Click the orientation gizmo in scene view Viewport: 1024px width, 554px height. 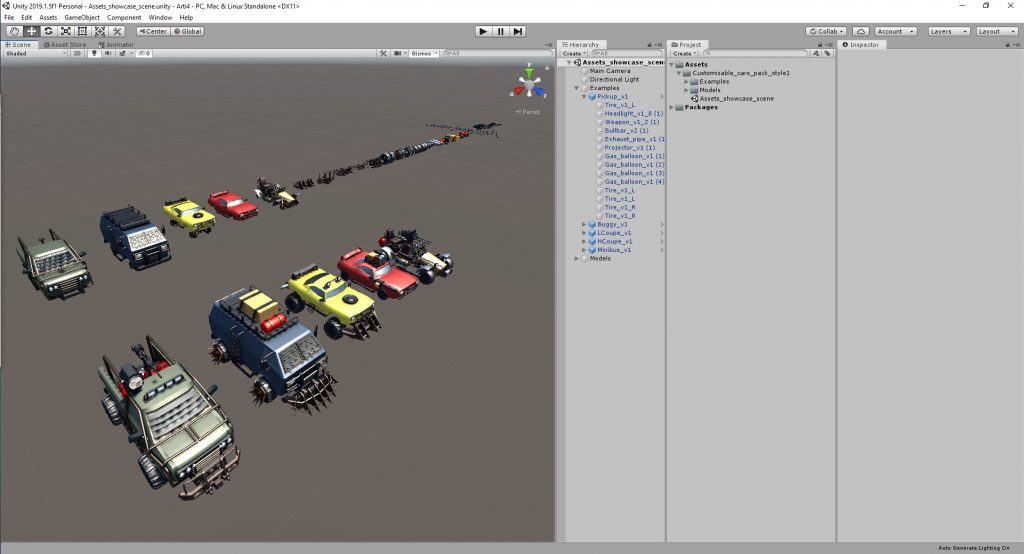[x=529, y=84]
